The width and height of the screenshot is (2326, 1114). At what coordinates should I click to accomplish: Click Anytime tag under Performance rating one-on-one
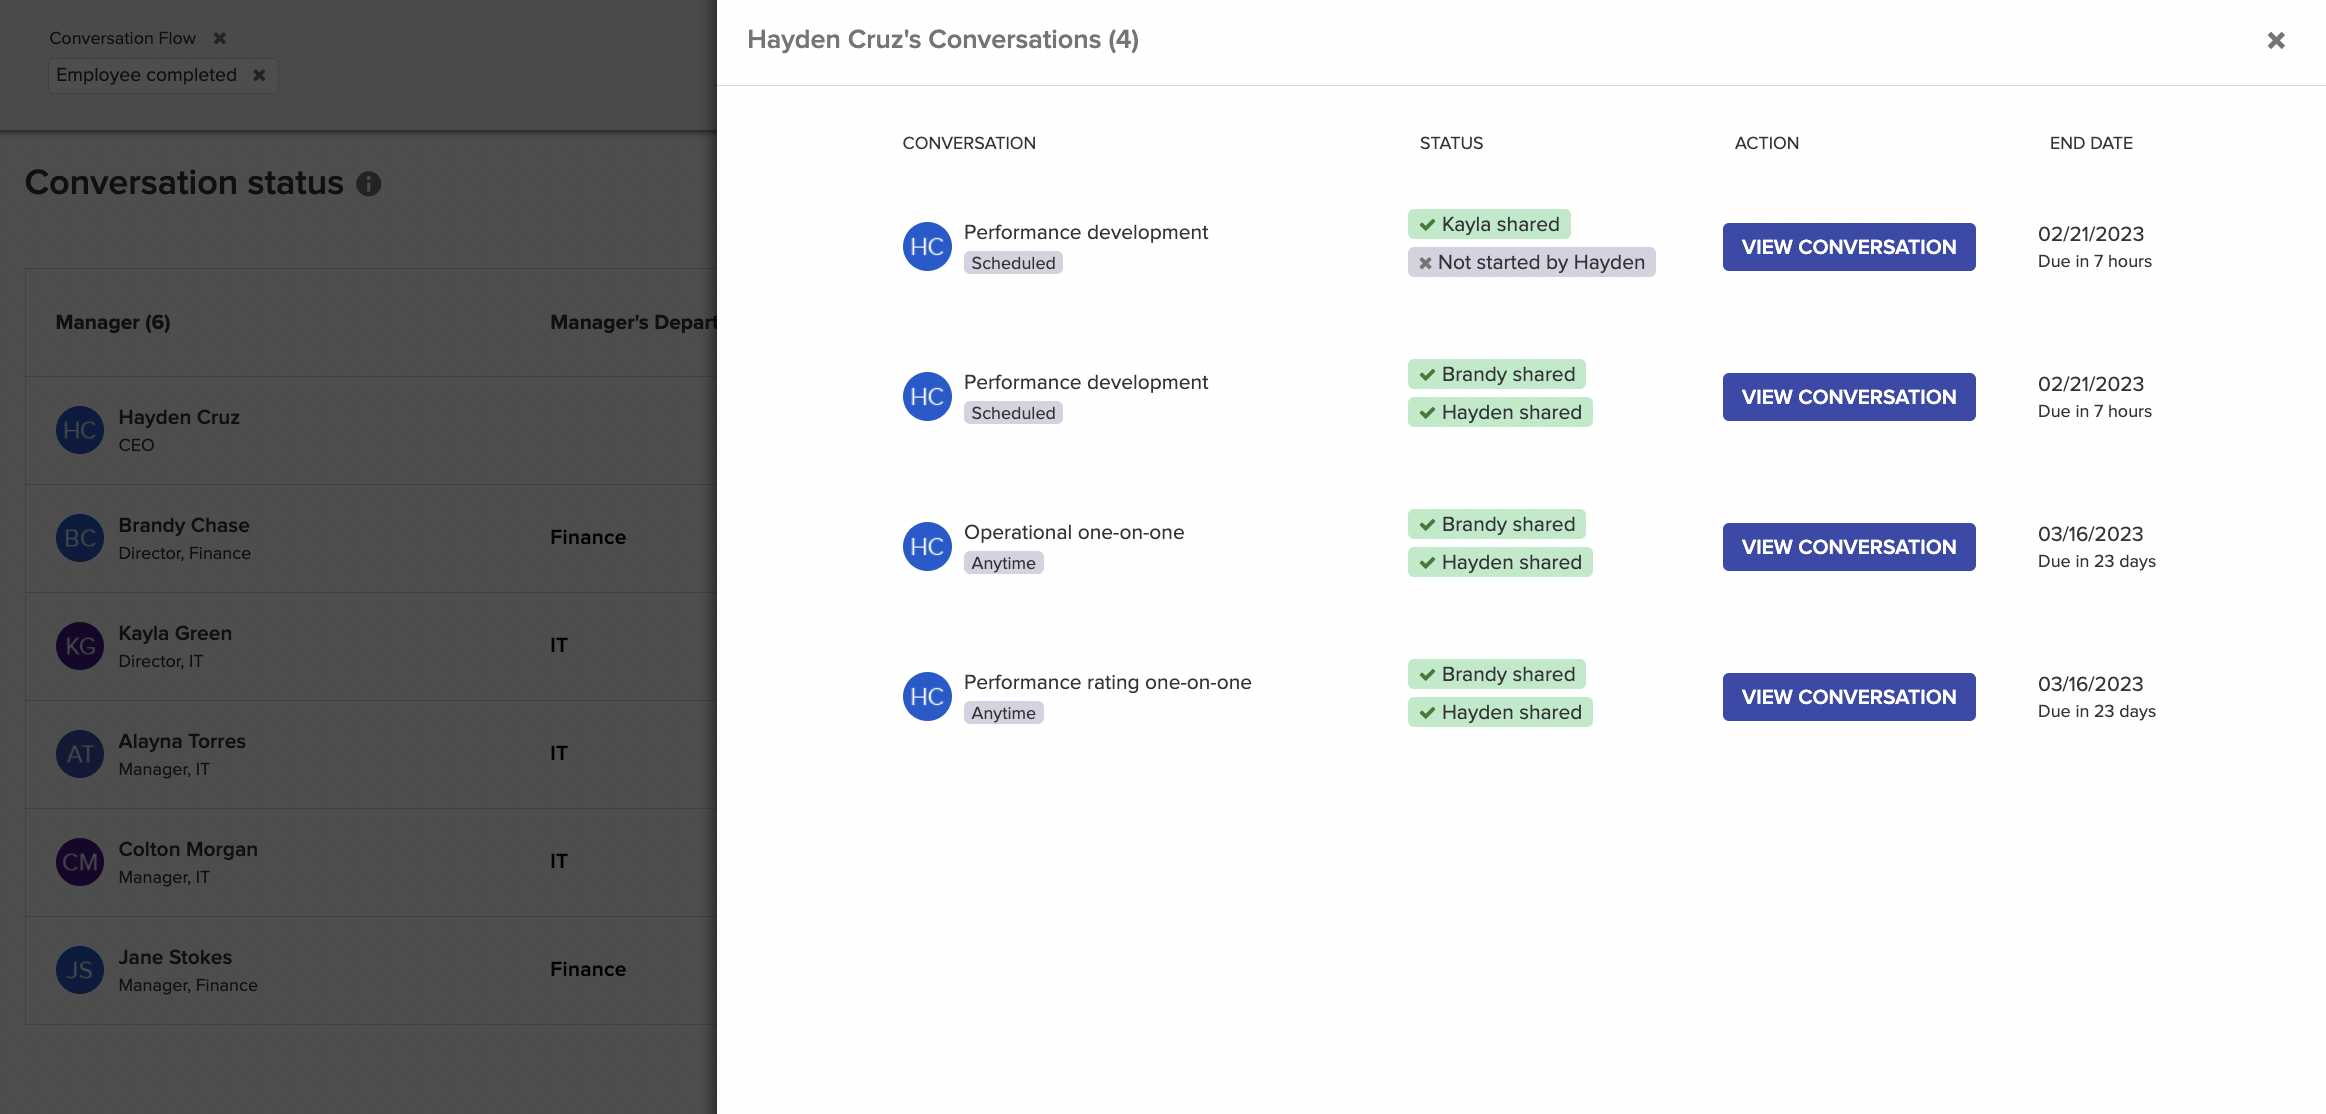[x=1003, y=713]
